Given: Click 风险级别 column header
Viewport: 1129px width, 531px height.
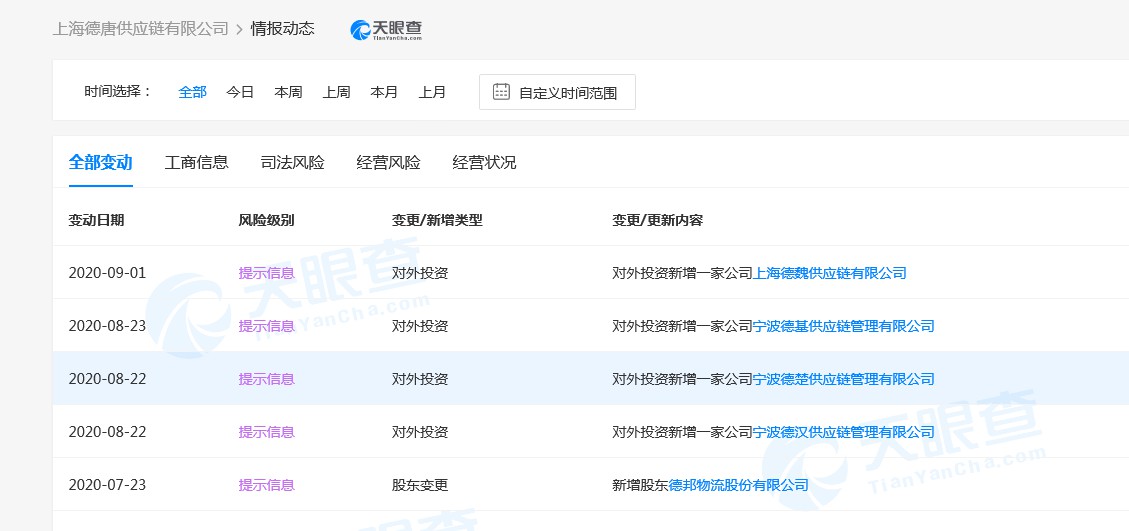Looking at the screenshot, I should click(x=266, y=220).
